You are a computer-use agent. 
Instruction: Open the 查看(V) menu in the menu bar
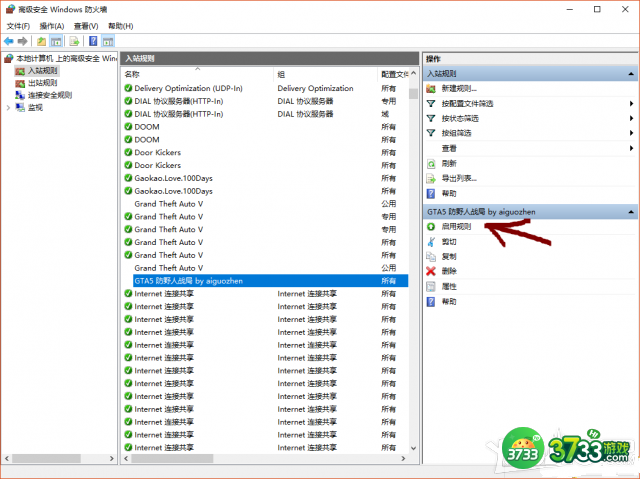[x=86, y=26]
